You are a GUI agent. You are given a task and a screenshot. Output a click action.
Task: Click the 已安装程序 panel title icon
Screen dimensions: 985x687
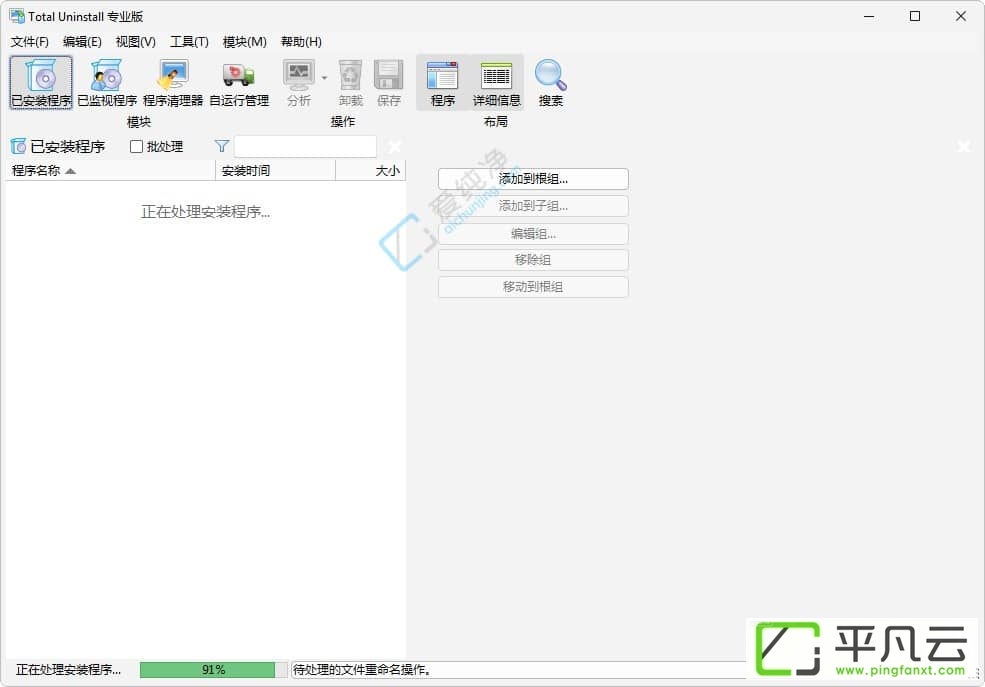18,146
